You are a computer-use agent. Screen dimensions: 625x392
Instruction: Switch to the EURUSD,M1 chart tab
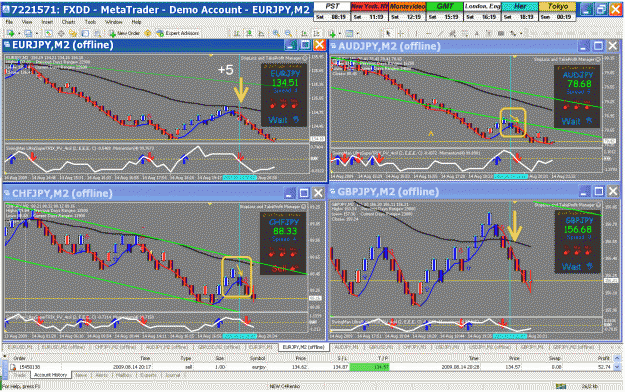pyautogui.click(x=20, y=347)
